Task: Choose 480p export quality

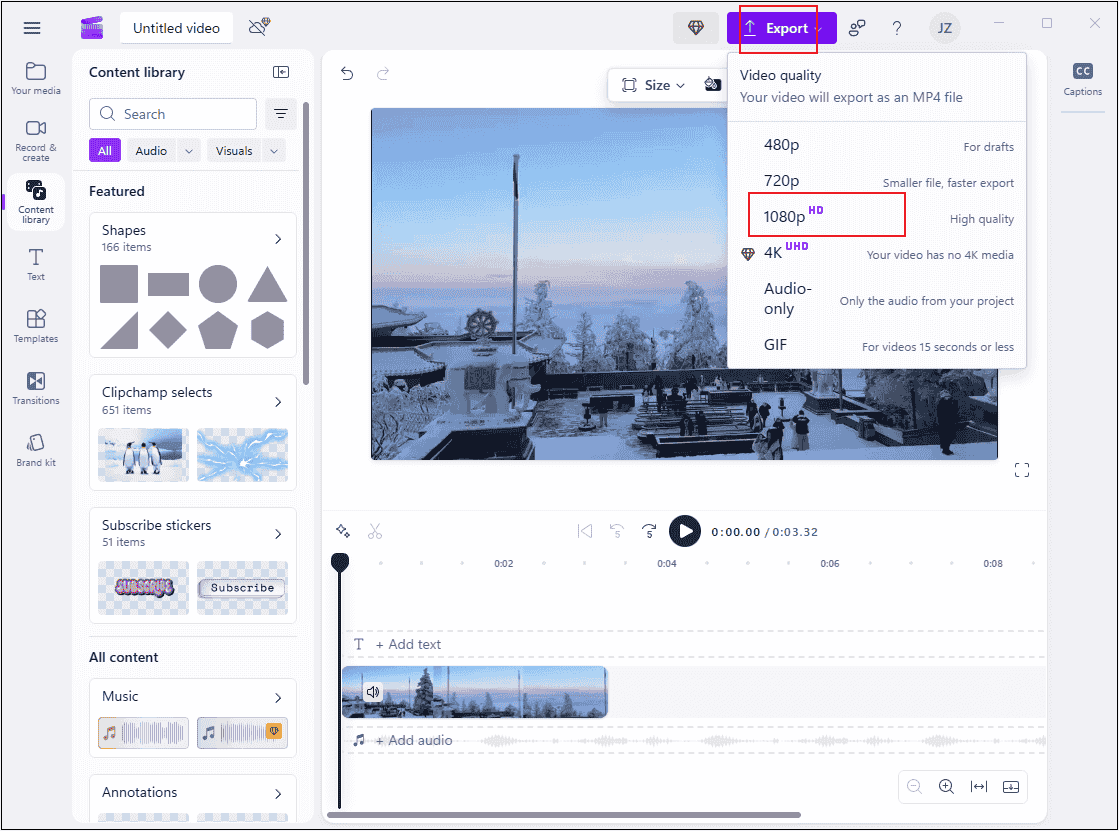Action: click(877, 146)
